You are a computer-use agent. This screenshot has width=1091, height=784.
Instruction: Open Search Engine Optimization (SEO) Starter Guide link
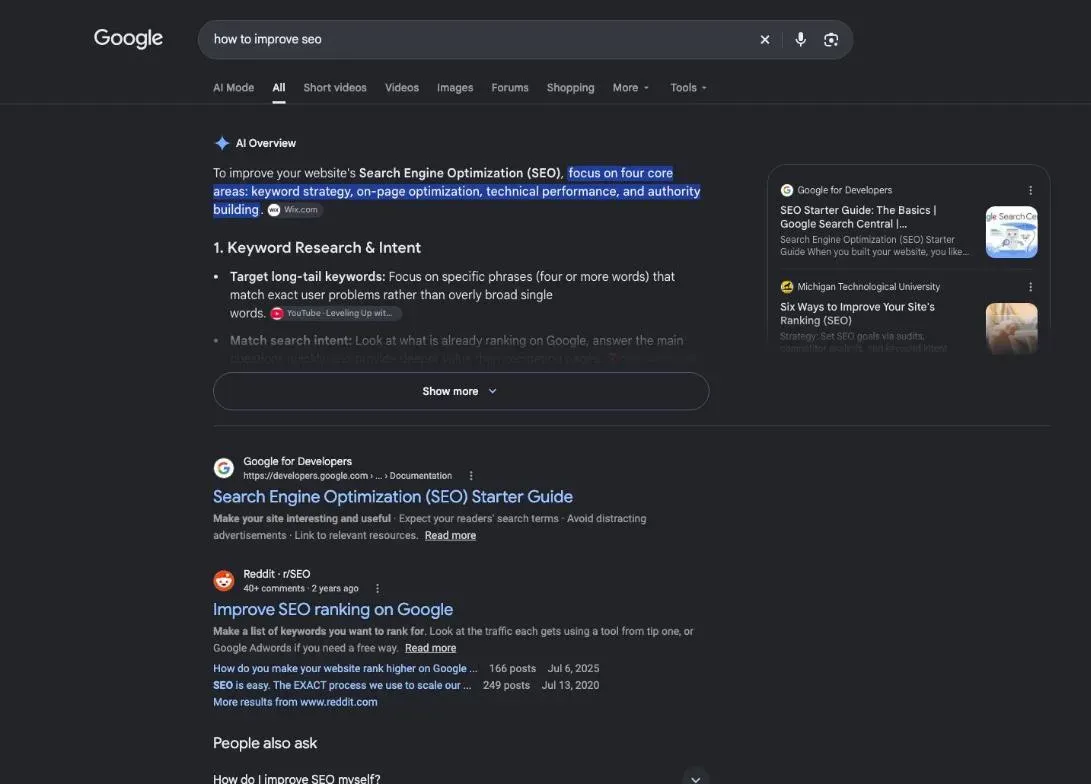click(392, 497)
